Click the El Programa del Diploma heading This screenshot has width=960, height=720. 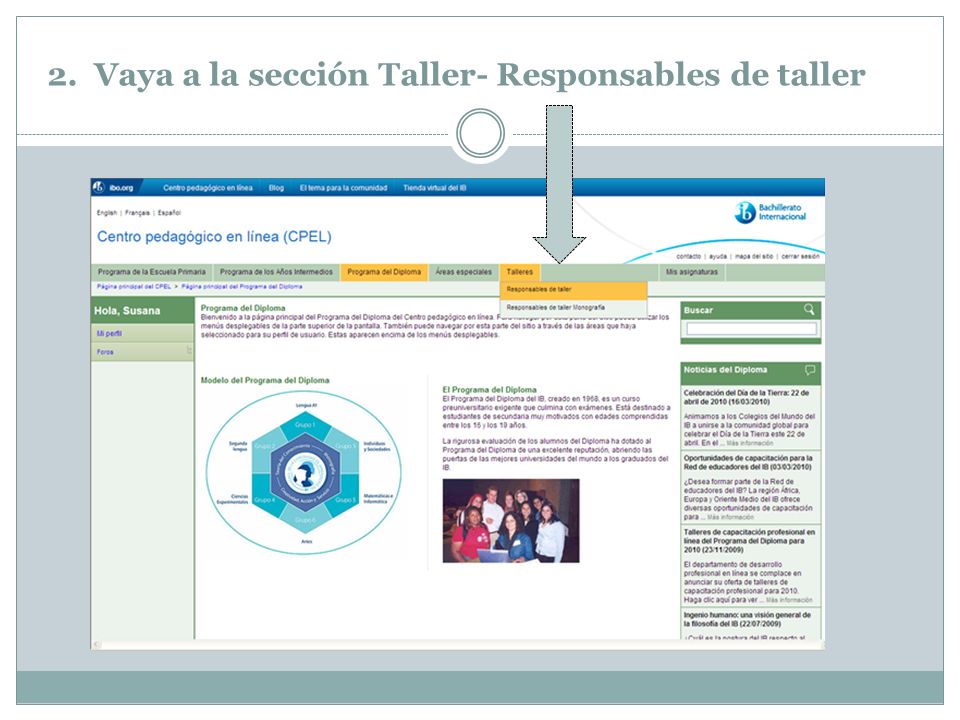tap(489, 389)
